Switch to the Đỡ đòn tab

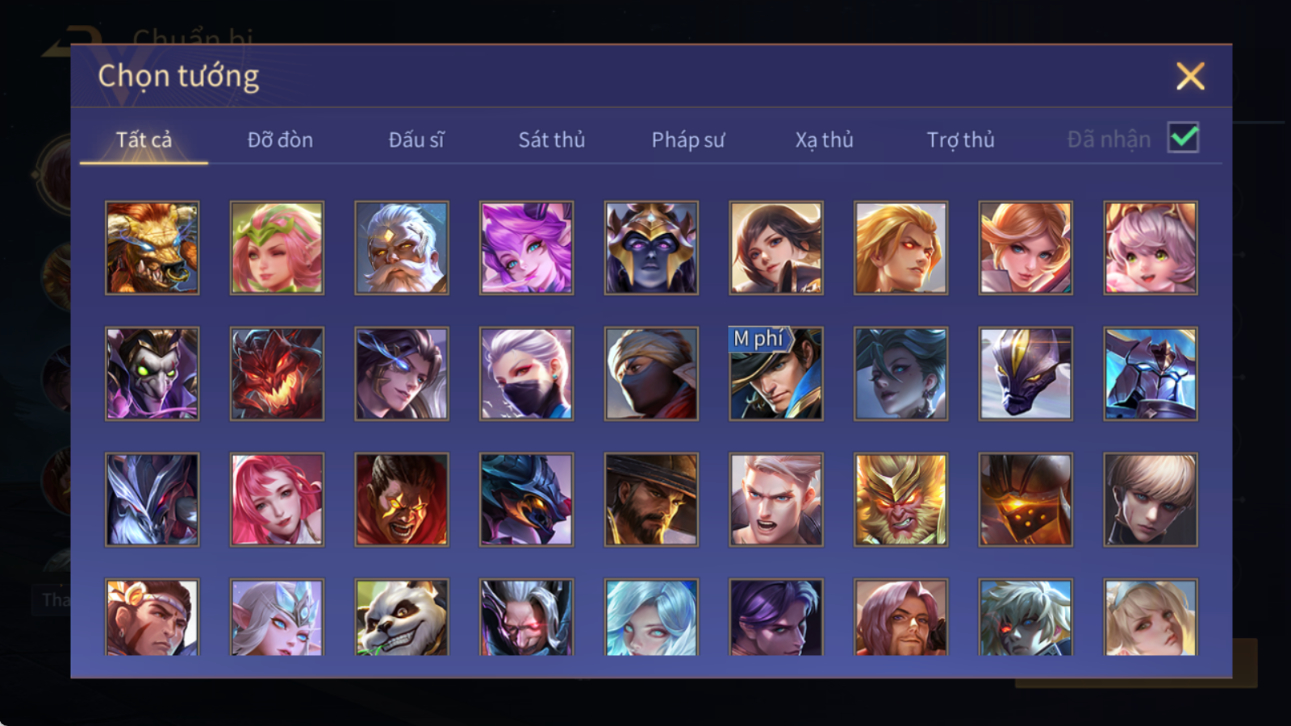tap(280, 140)
